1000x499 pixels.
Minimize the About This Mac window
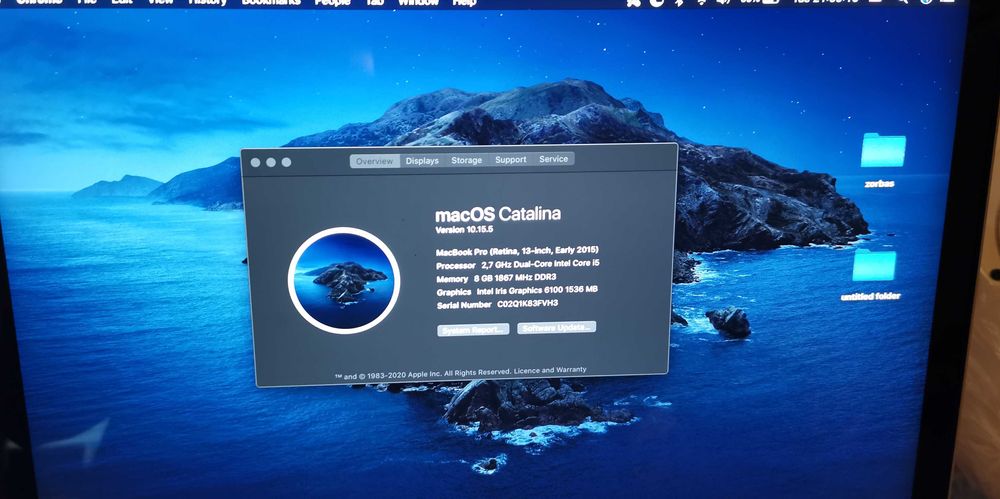(271, 163)
